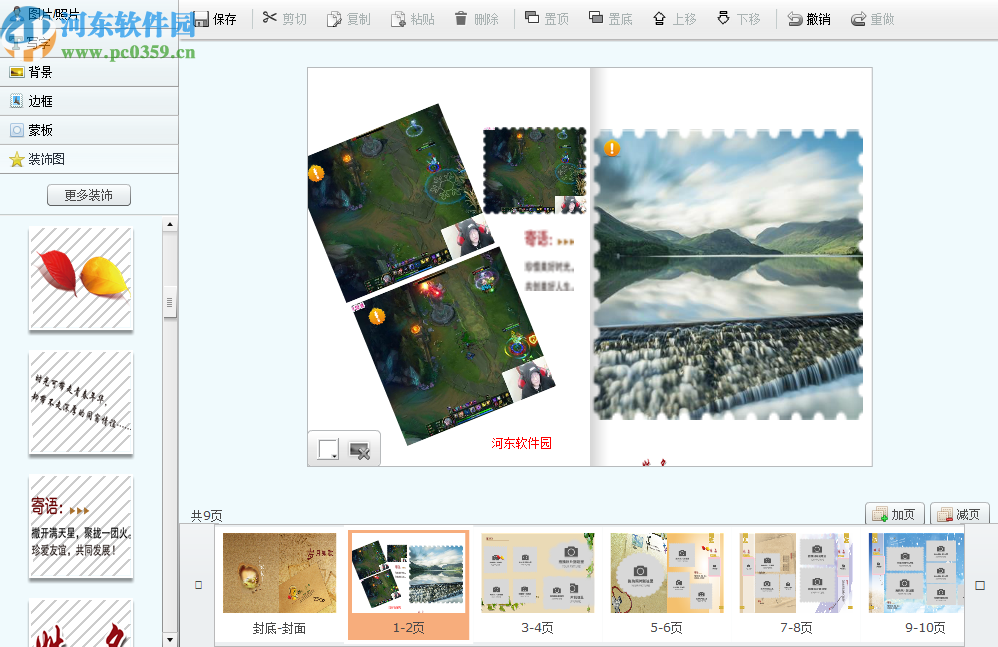Click warning icon on top-left game photo
Screen dimensions: 998x647
coord(316,173)
